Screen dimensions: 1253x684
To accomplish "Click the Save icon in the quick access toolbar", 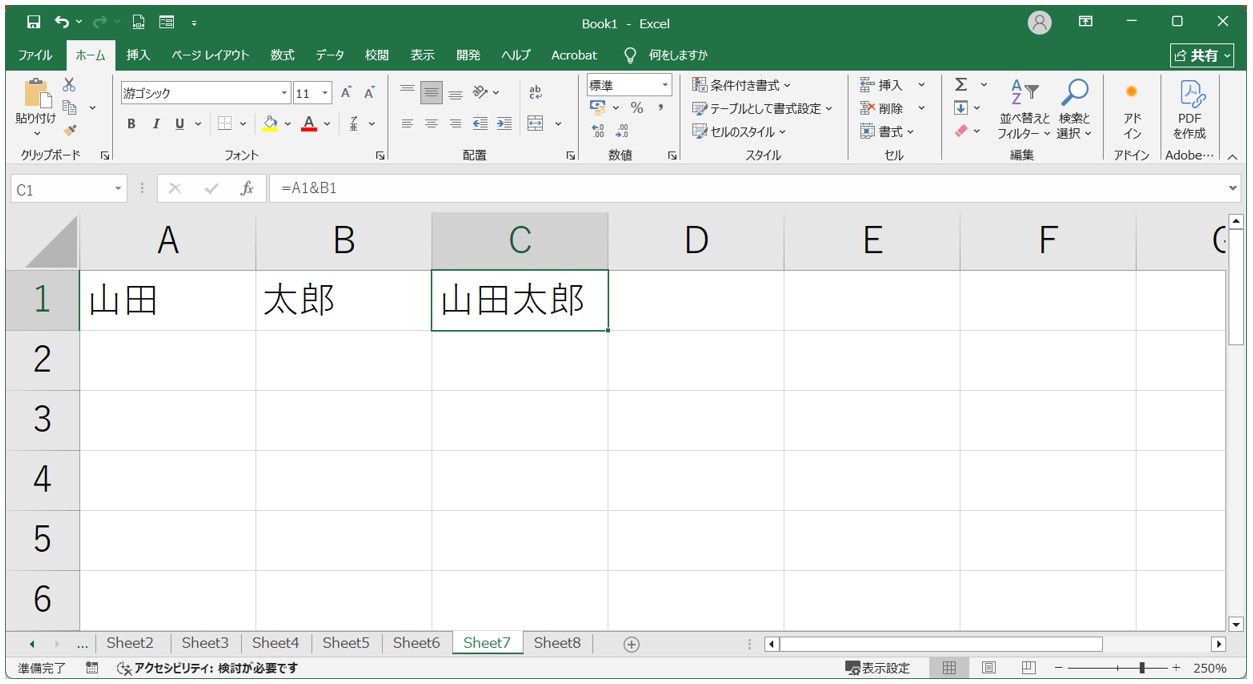I will pos(33,22).
